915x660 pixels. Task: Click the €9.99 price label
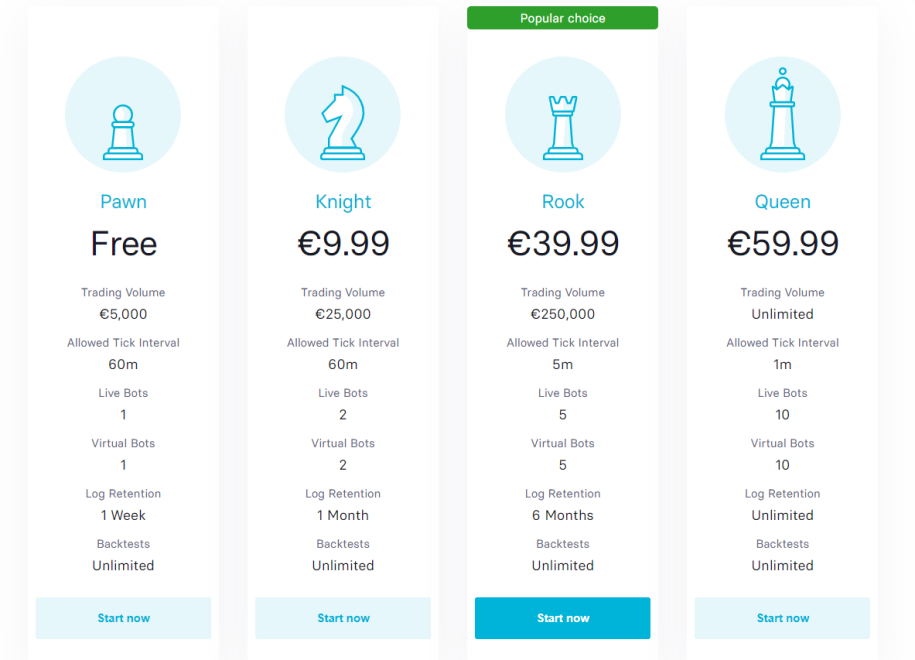click(x=343, y=244)
